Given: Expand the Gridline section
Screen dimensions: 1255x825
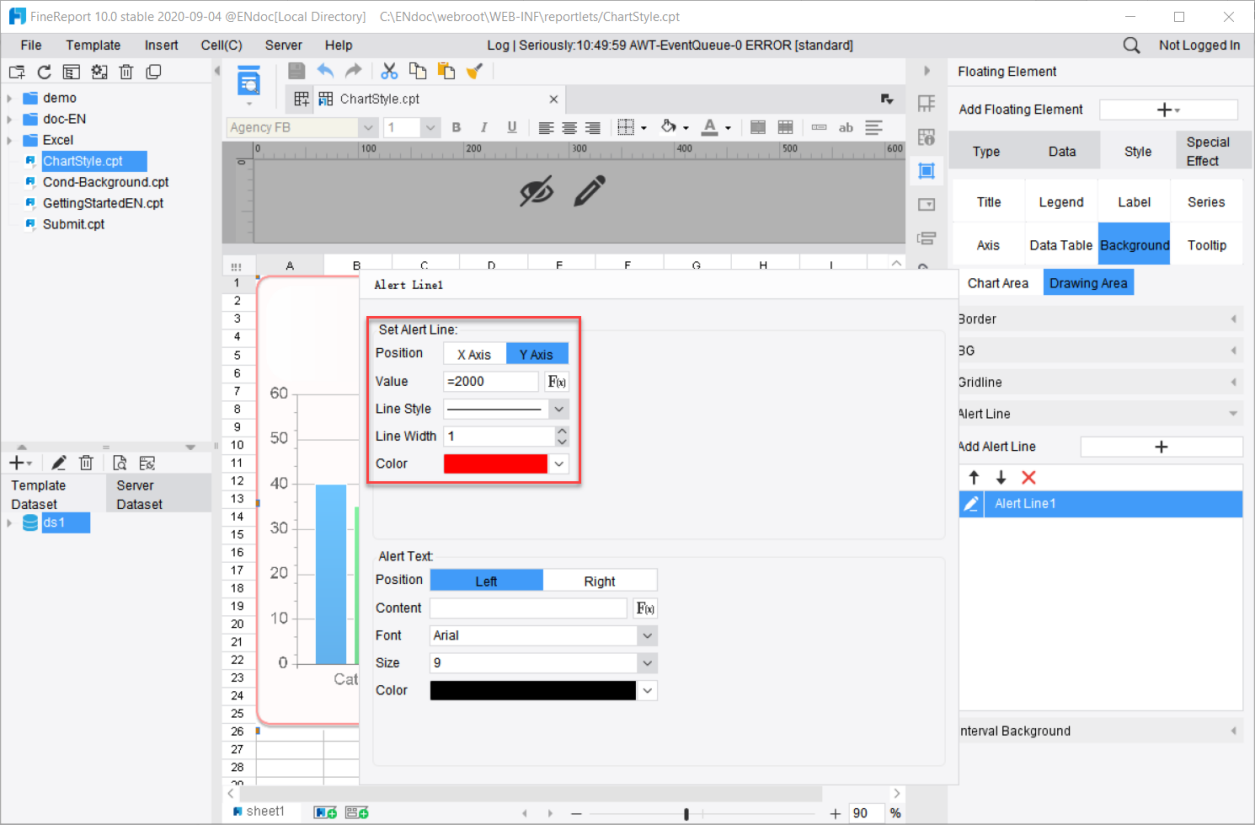Looking at the screenshot, I should [x=1234, y=382].
